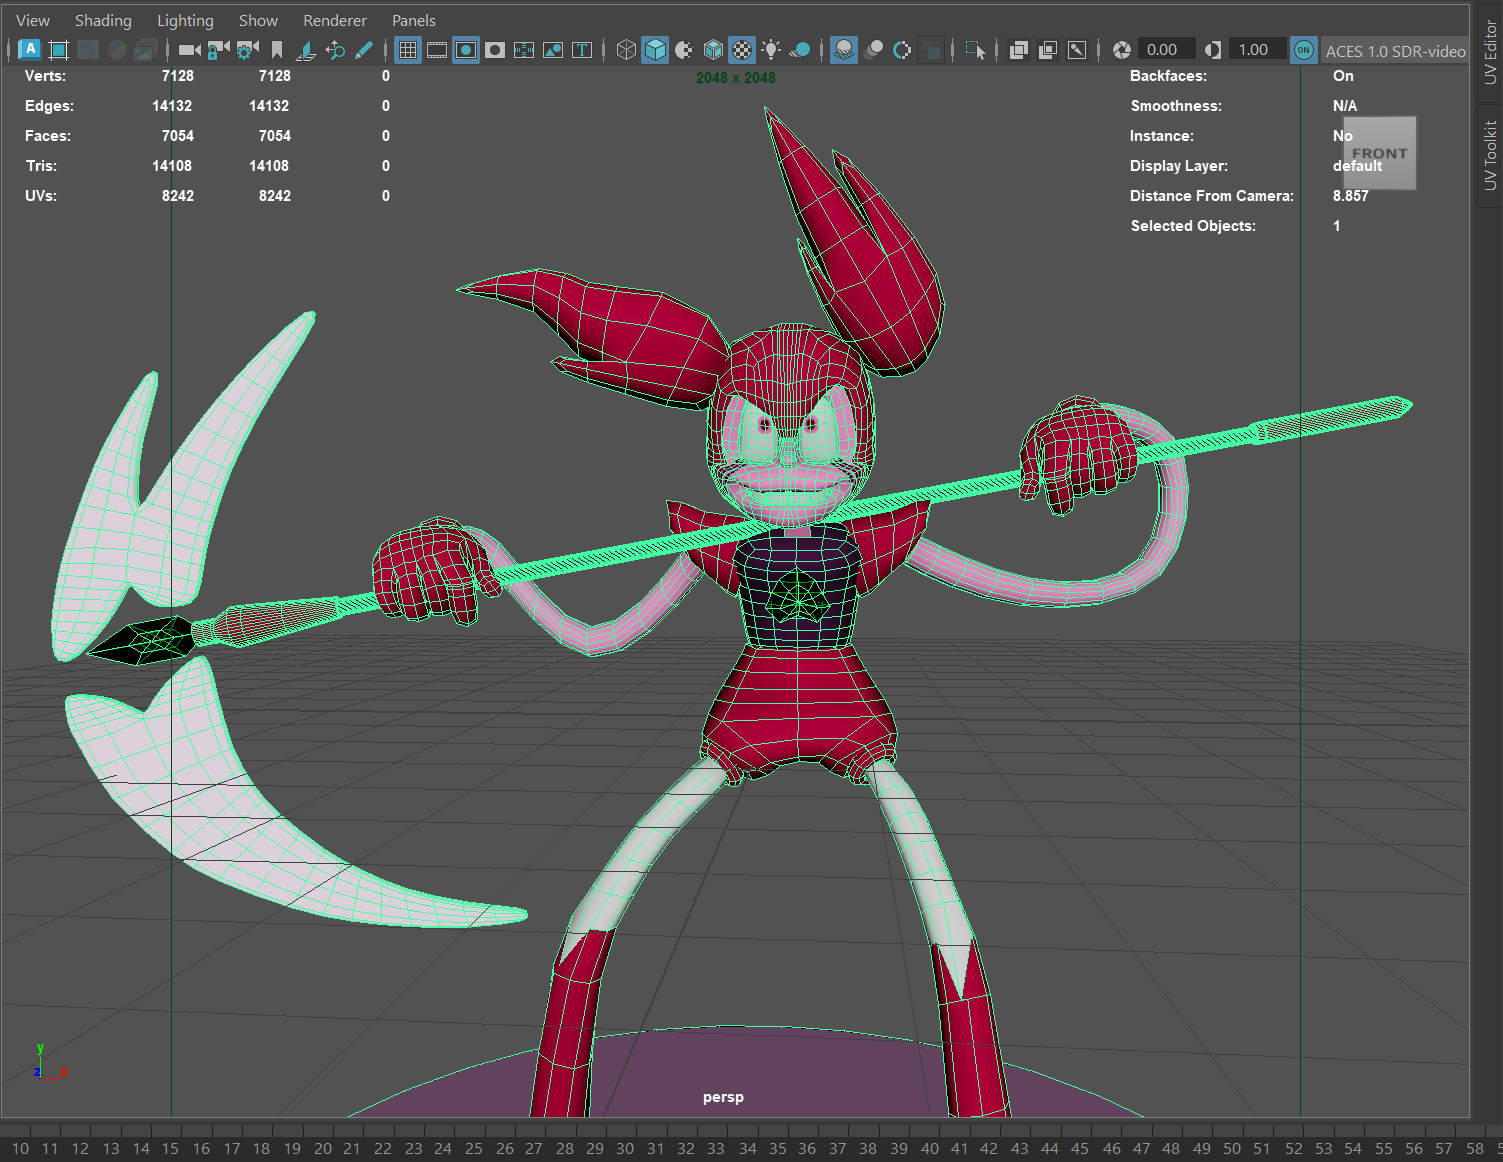Click the Gamma value field 1.00

1257,50
